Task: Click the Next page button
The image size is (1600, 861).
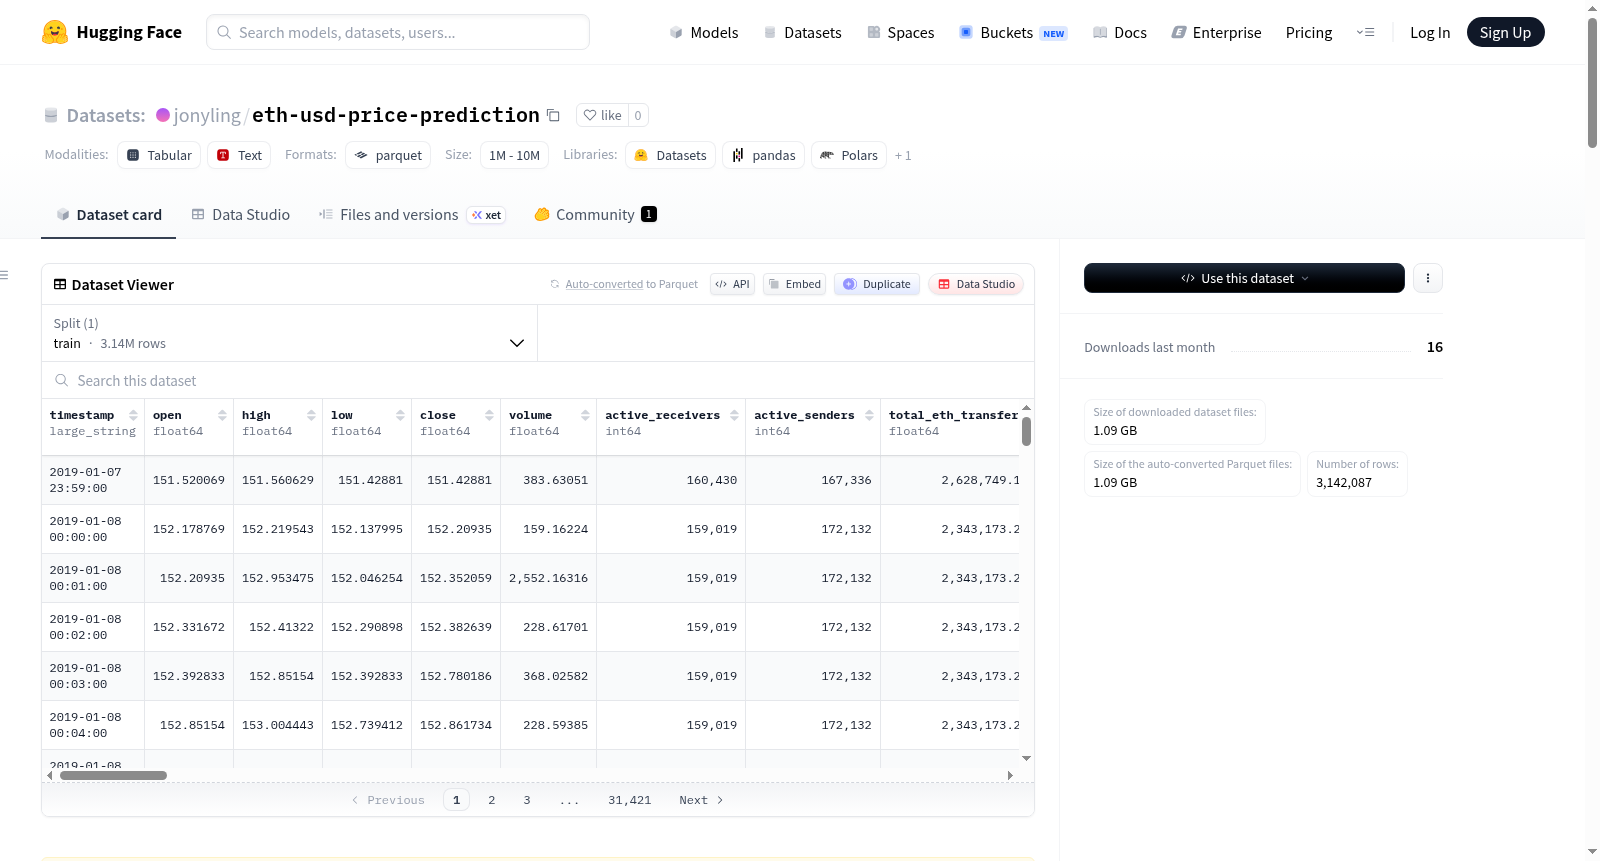Action: [x=701, y=800]
